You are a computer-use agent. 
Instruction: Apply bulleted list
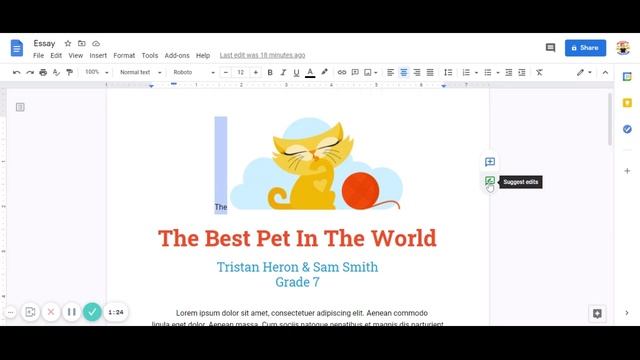pyautogui.click(x=488, y=72)
